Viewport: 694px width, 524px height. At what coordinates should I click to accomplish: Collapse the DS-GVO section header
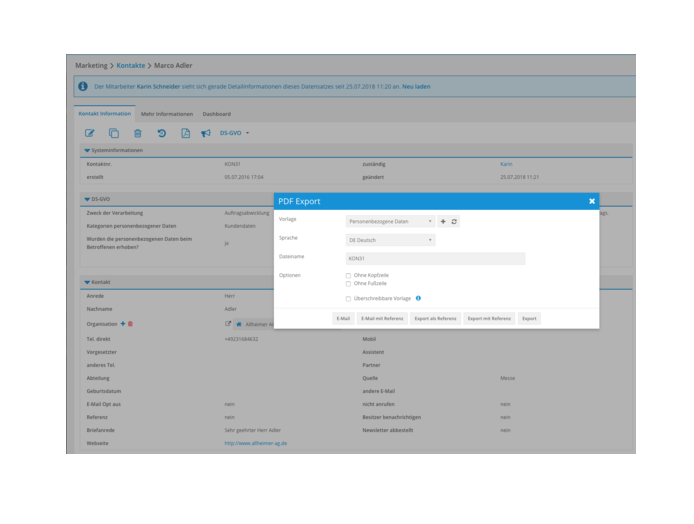(87, 199)
